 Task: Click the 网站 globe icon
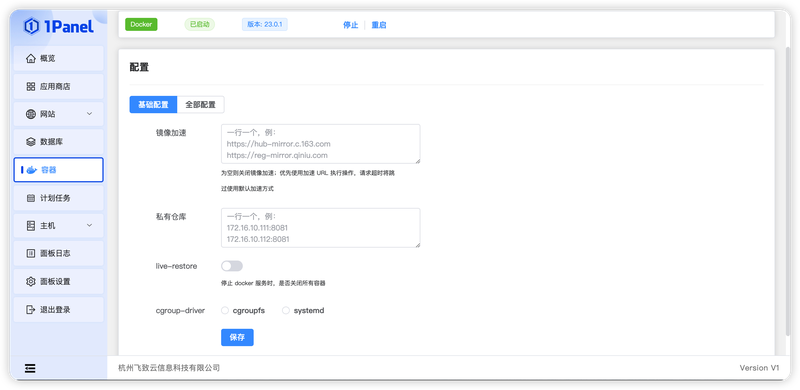pyautogui.click(x=31, y=114)
